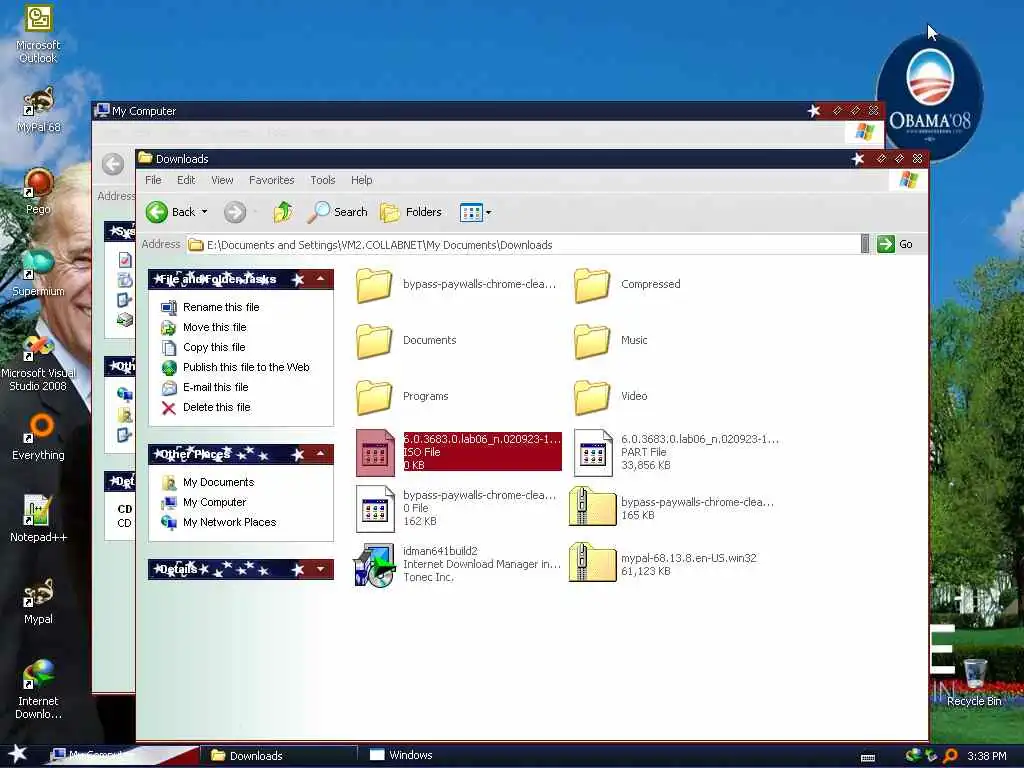The image size is (1024, 768).
Task: Click Copy this file
Action: pyautogui.click(x=214, y=347)
